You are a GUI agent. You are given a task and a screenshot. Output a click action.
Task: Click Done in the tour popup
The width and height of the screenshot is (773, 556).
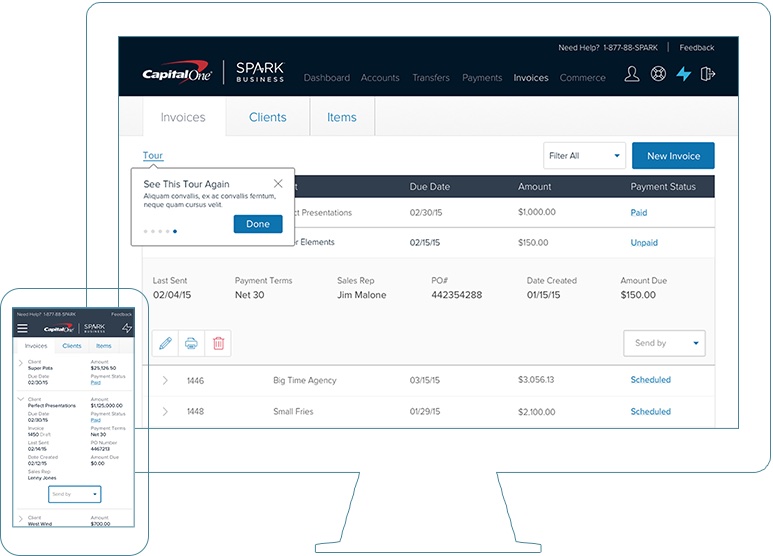click(258, 224)
